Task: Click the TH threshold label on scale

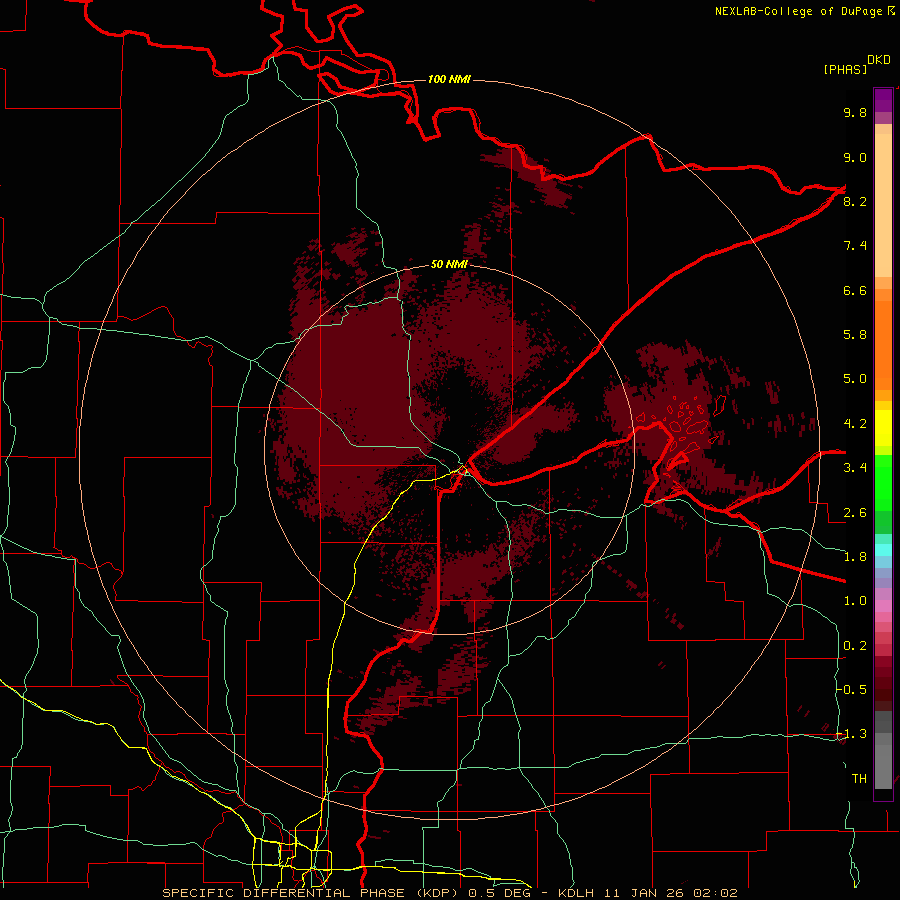Action: click(859, 779)
